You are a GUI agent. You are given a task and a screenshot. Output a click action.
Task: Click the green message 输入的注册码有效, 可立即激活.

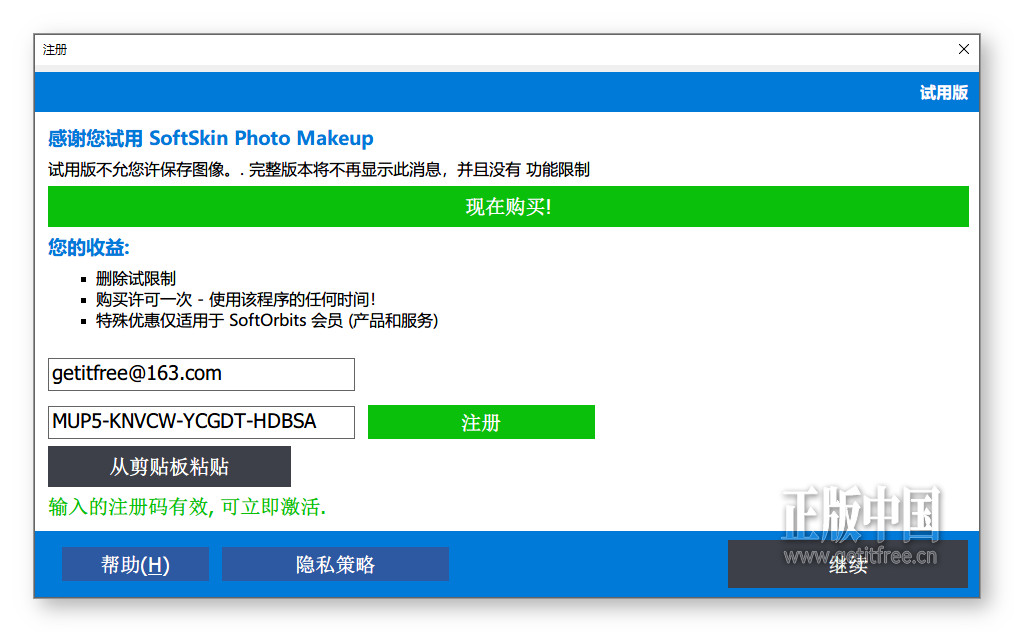click(187, 507)
